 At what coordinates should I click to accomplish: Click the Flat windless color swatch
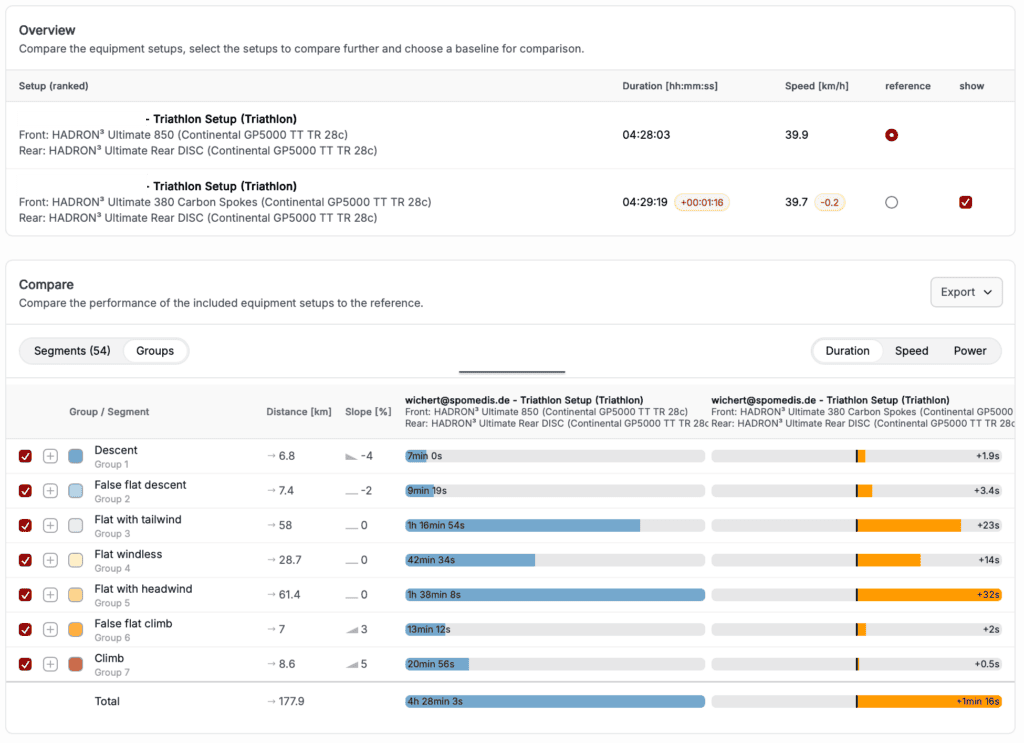point(76,560)
